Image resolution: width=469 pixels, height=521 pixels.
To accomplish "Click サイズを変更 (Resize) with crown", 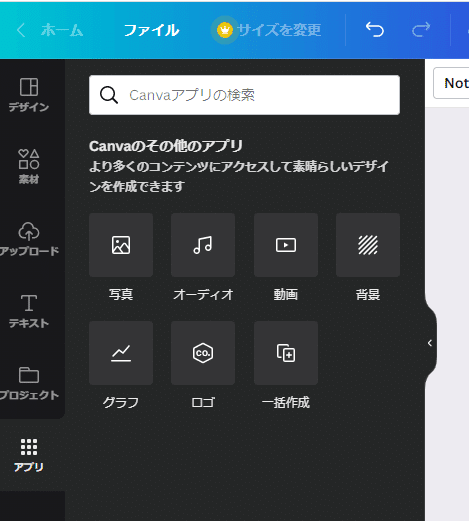I will [267, 30].
